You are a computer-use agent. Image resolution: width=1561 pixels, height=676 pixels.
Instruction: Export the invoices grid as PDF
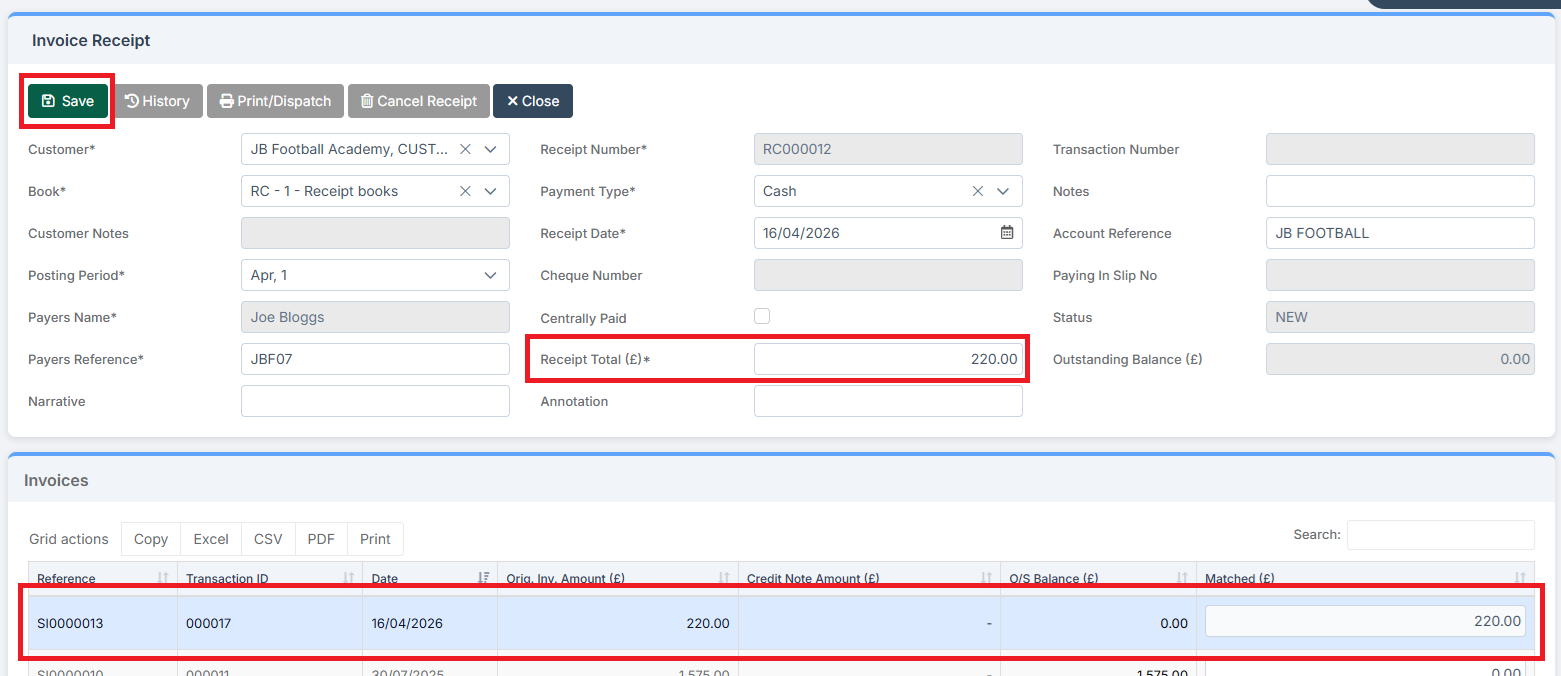[x=321, y=539]
